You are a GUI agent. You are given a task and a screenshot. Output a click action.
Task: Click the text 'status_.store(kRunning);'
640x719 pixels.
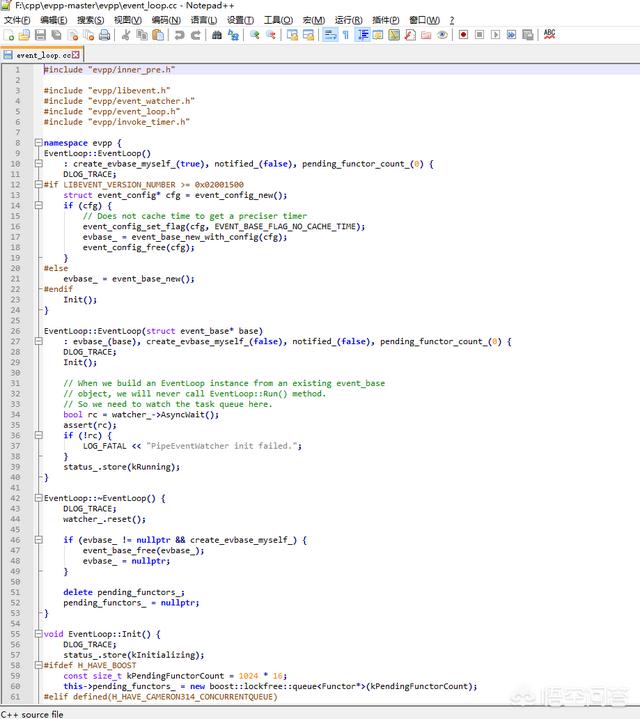[x=121, y=467]
